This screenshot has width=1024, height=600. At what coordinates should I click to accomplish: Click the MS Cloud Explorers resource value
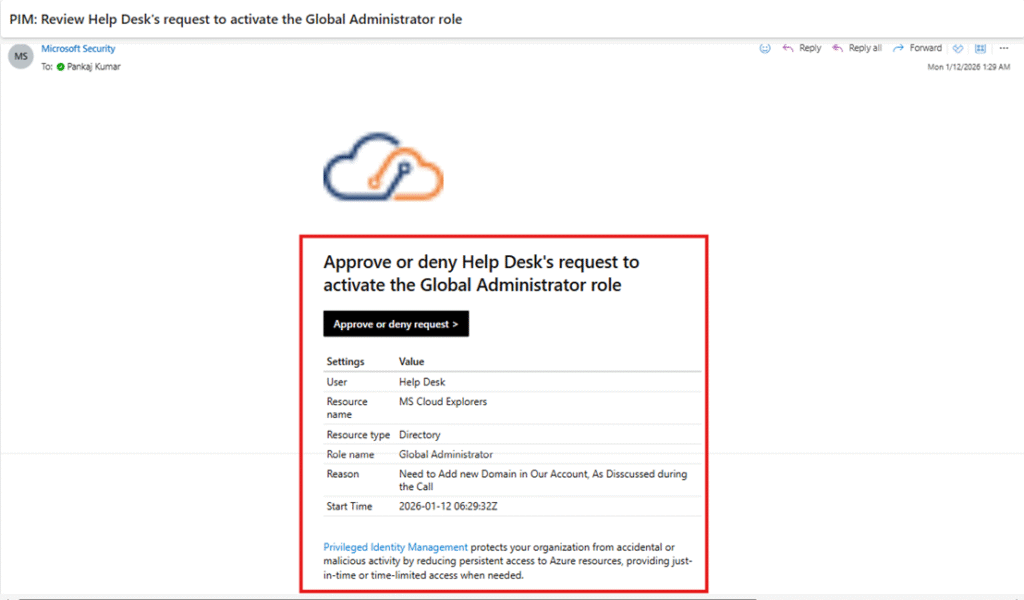pos(443,402)
